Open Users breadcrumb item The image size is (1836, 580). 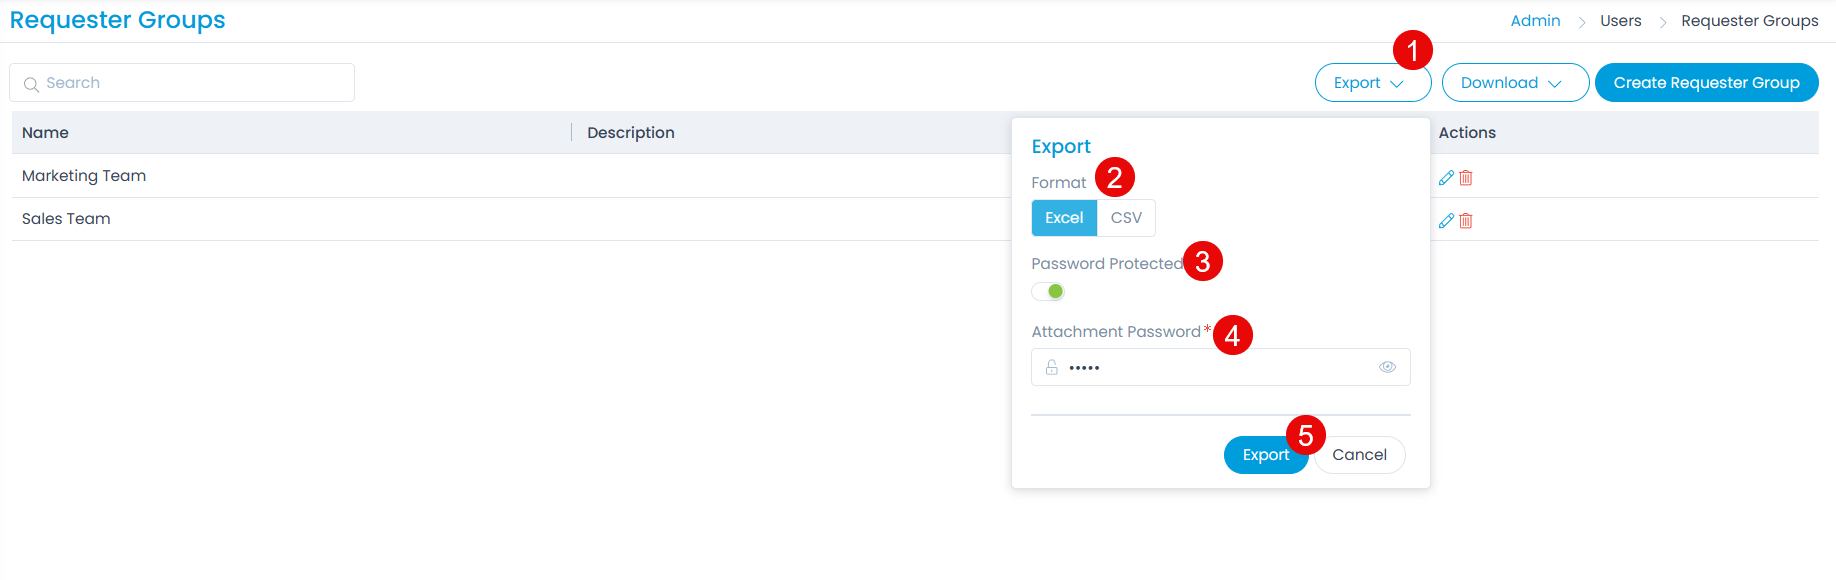(1620, 21)
